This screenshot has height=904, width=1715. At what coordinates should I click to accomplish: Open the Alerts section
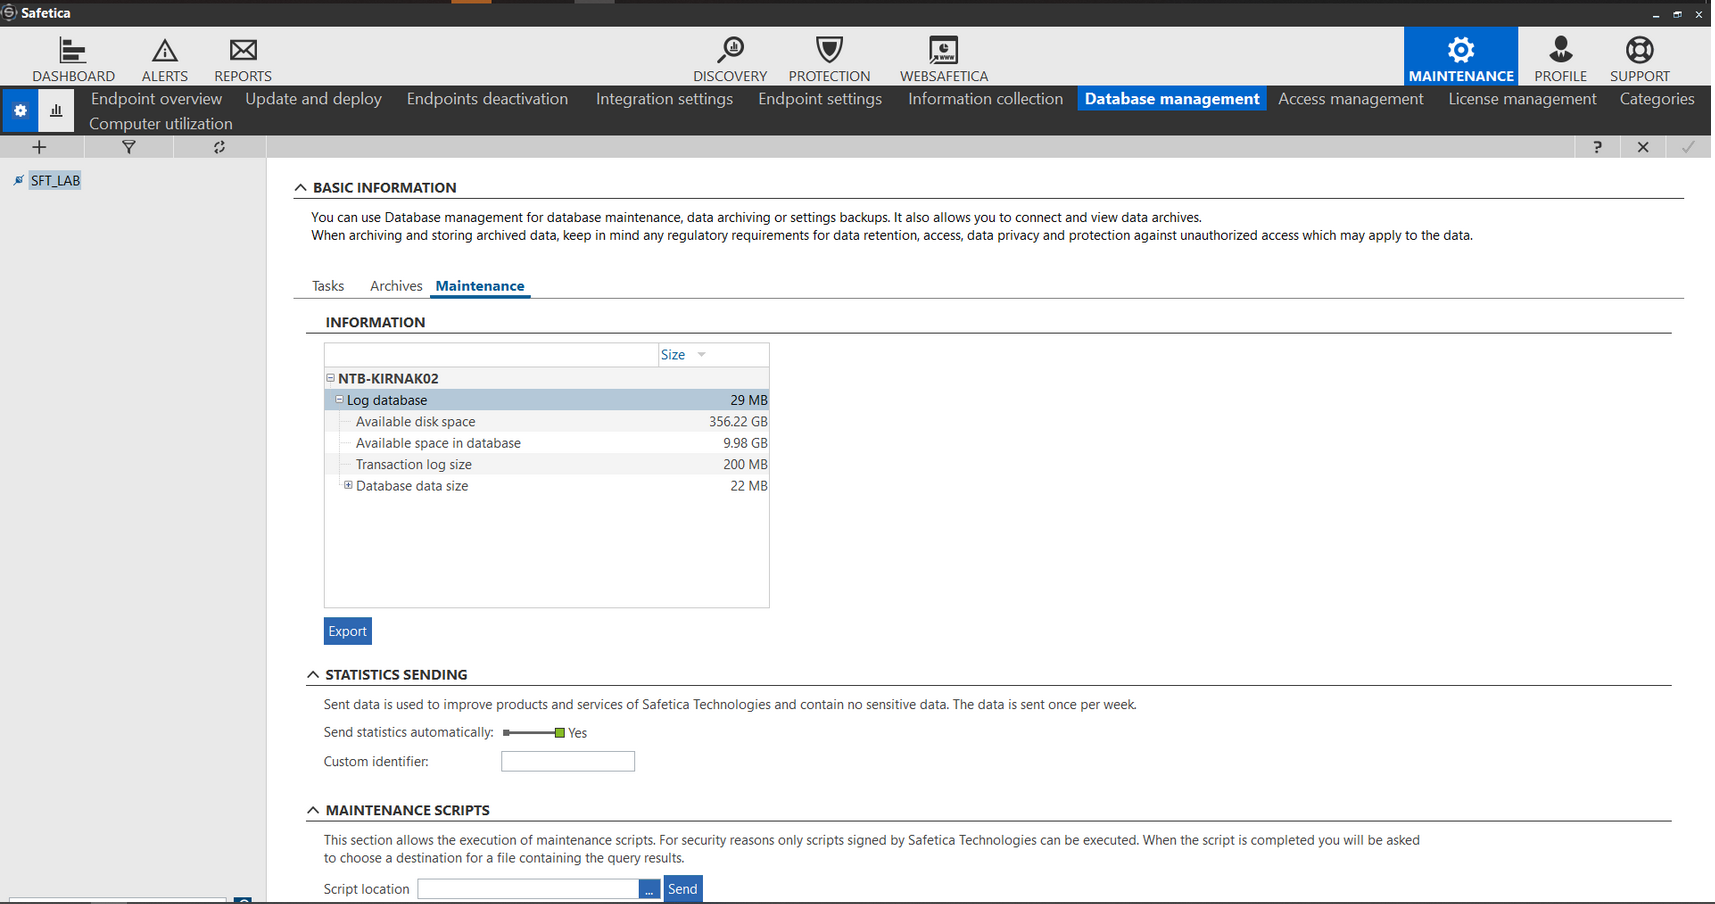(165, 59)
